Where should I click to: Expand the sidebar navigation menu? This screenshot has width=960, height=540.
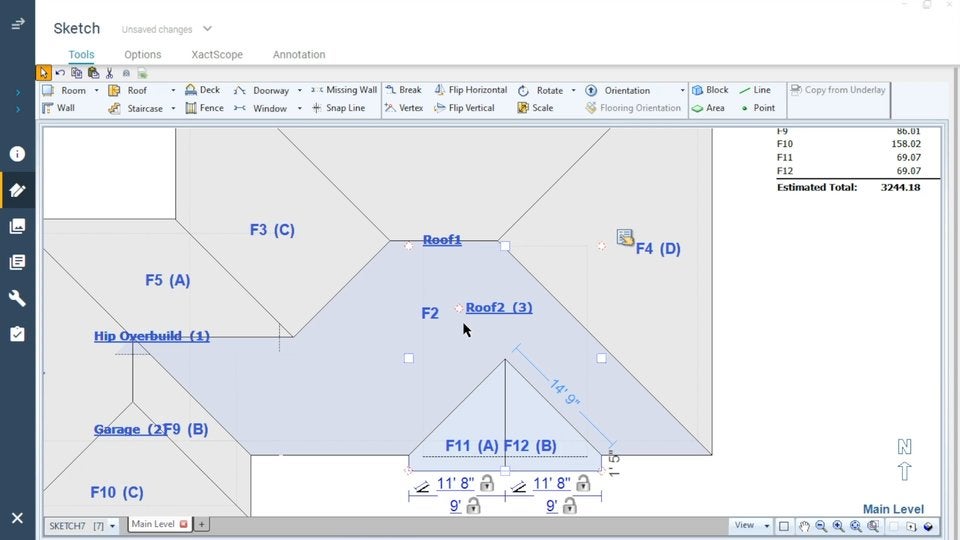(17, 24)
